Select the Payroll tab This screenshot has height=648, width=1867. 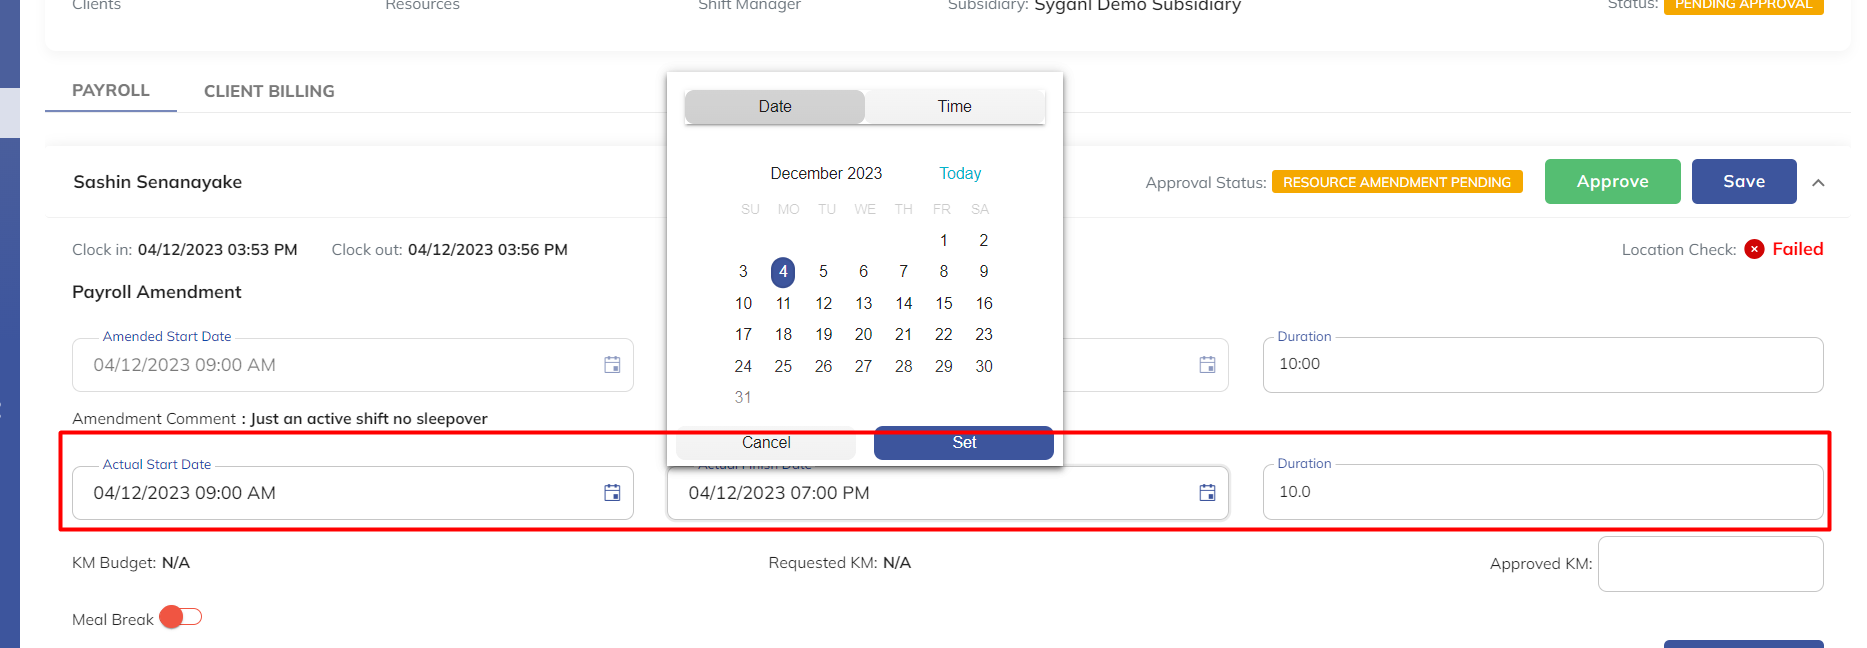(x=111, y=90)
